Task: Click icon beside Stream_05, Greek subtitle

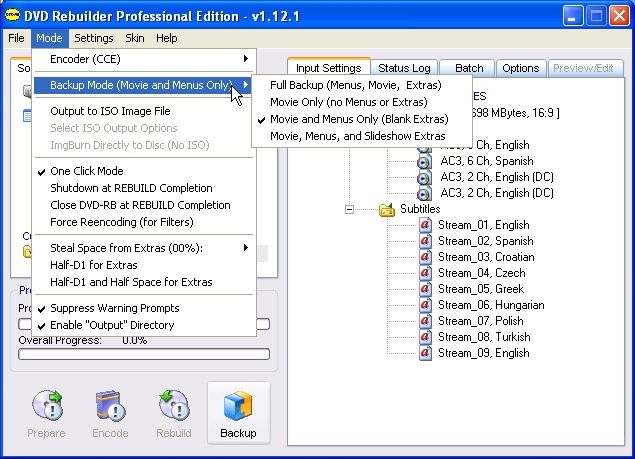Action: pos(425,289)
